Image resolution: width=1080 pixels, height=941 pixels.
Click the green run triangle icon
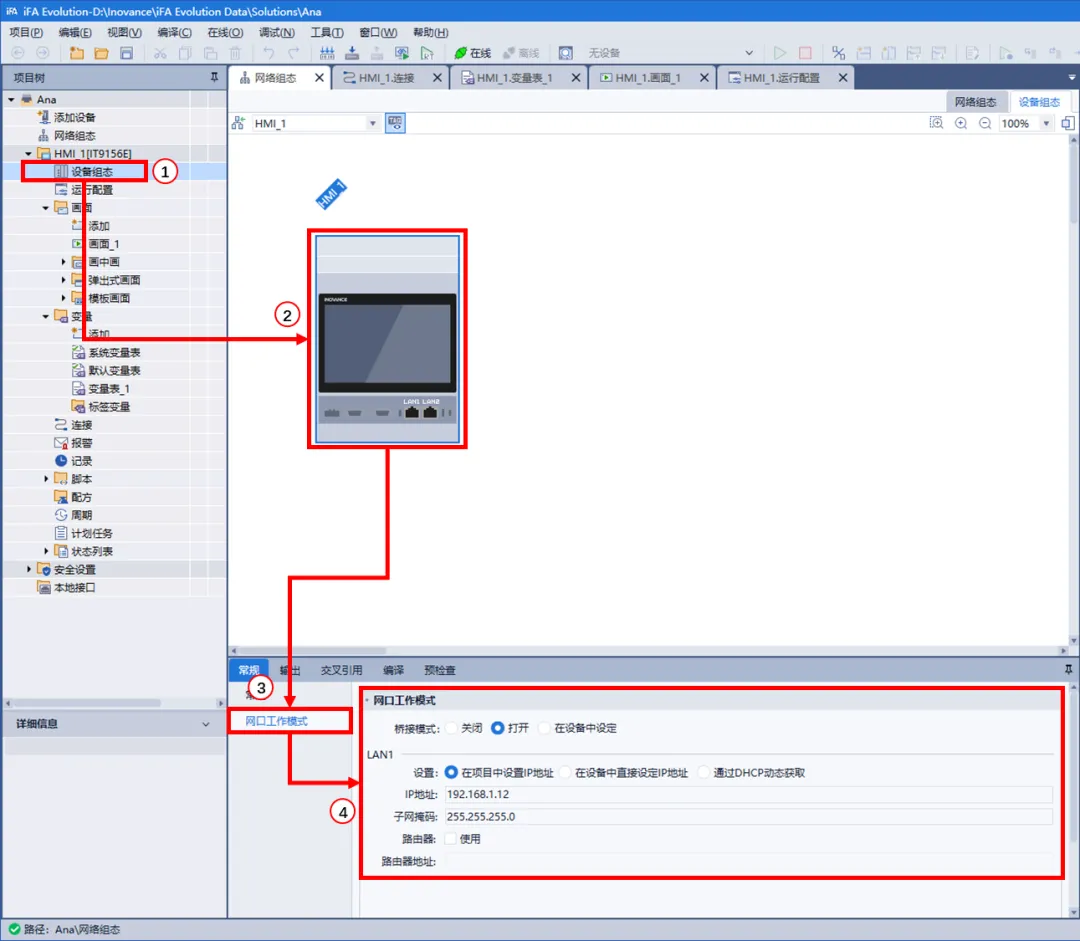click(x=780, y=53)
